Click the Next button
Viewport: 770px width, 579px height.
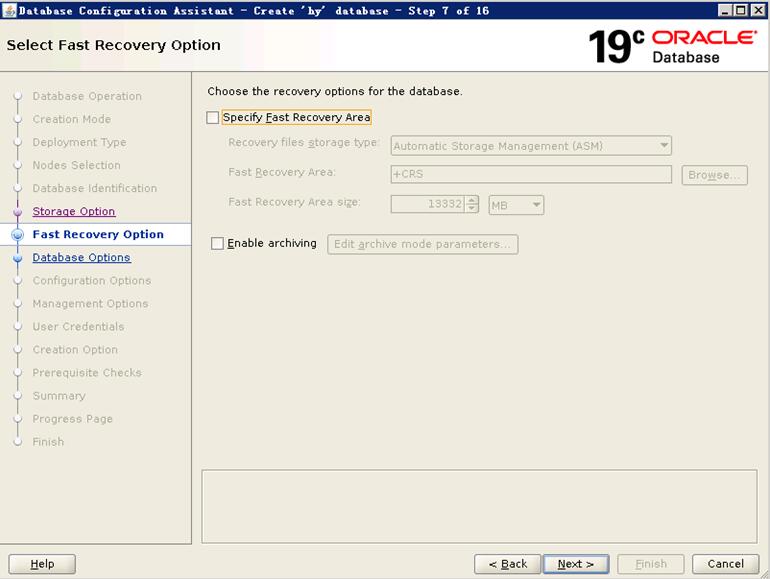click(x=576, y=564)
